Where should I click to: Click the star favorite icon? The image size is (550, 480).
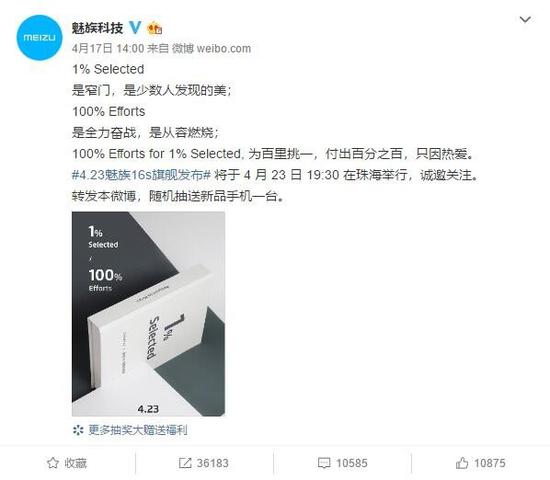(x=53, y=463)
